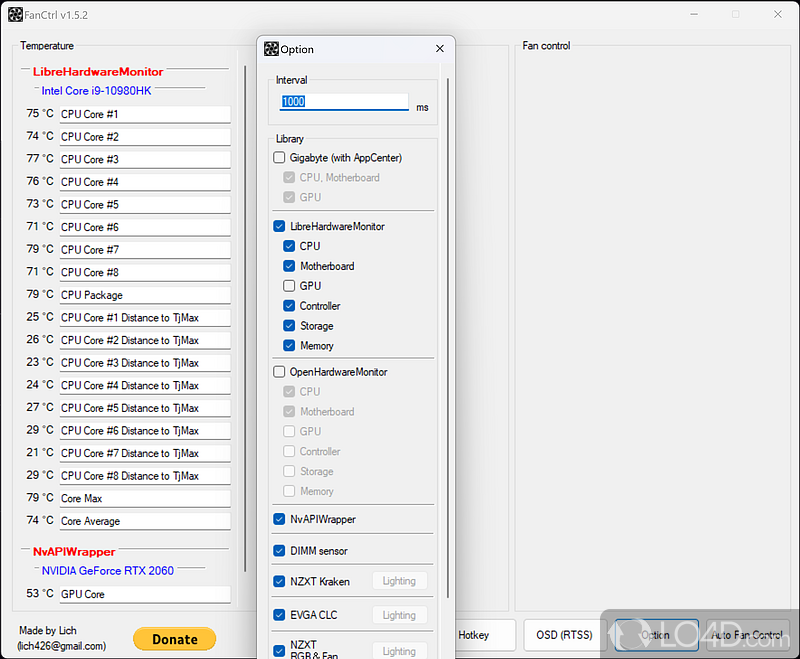The width and height of the screenshot is (800, 659).
Task: Click the Option button in main window
Action: click(x=657, y=635)
